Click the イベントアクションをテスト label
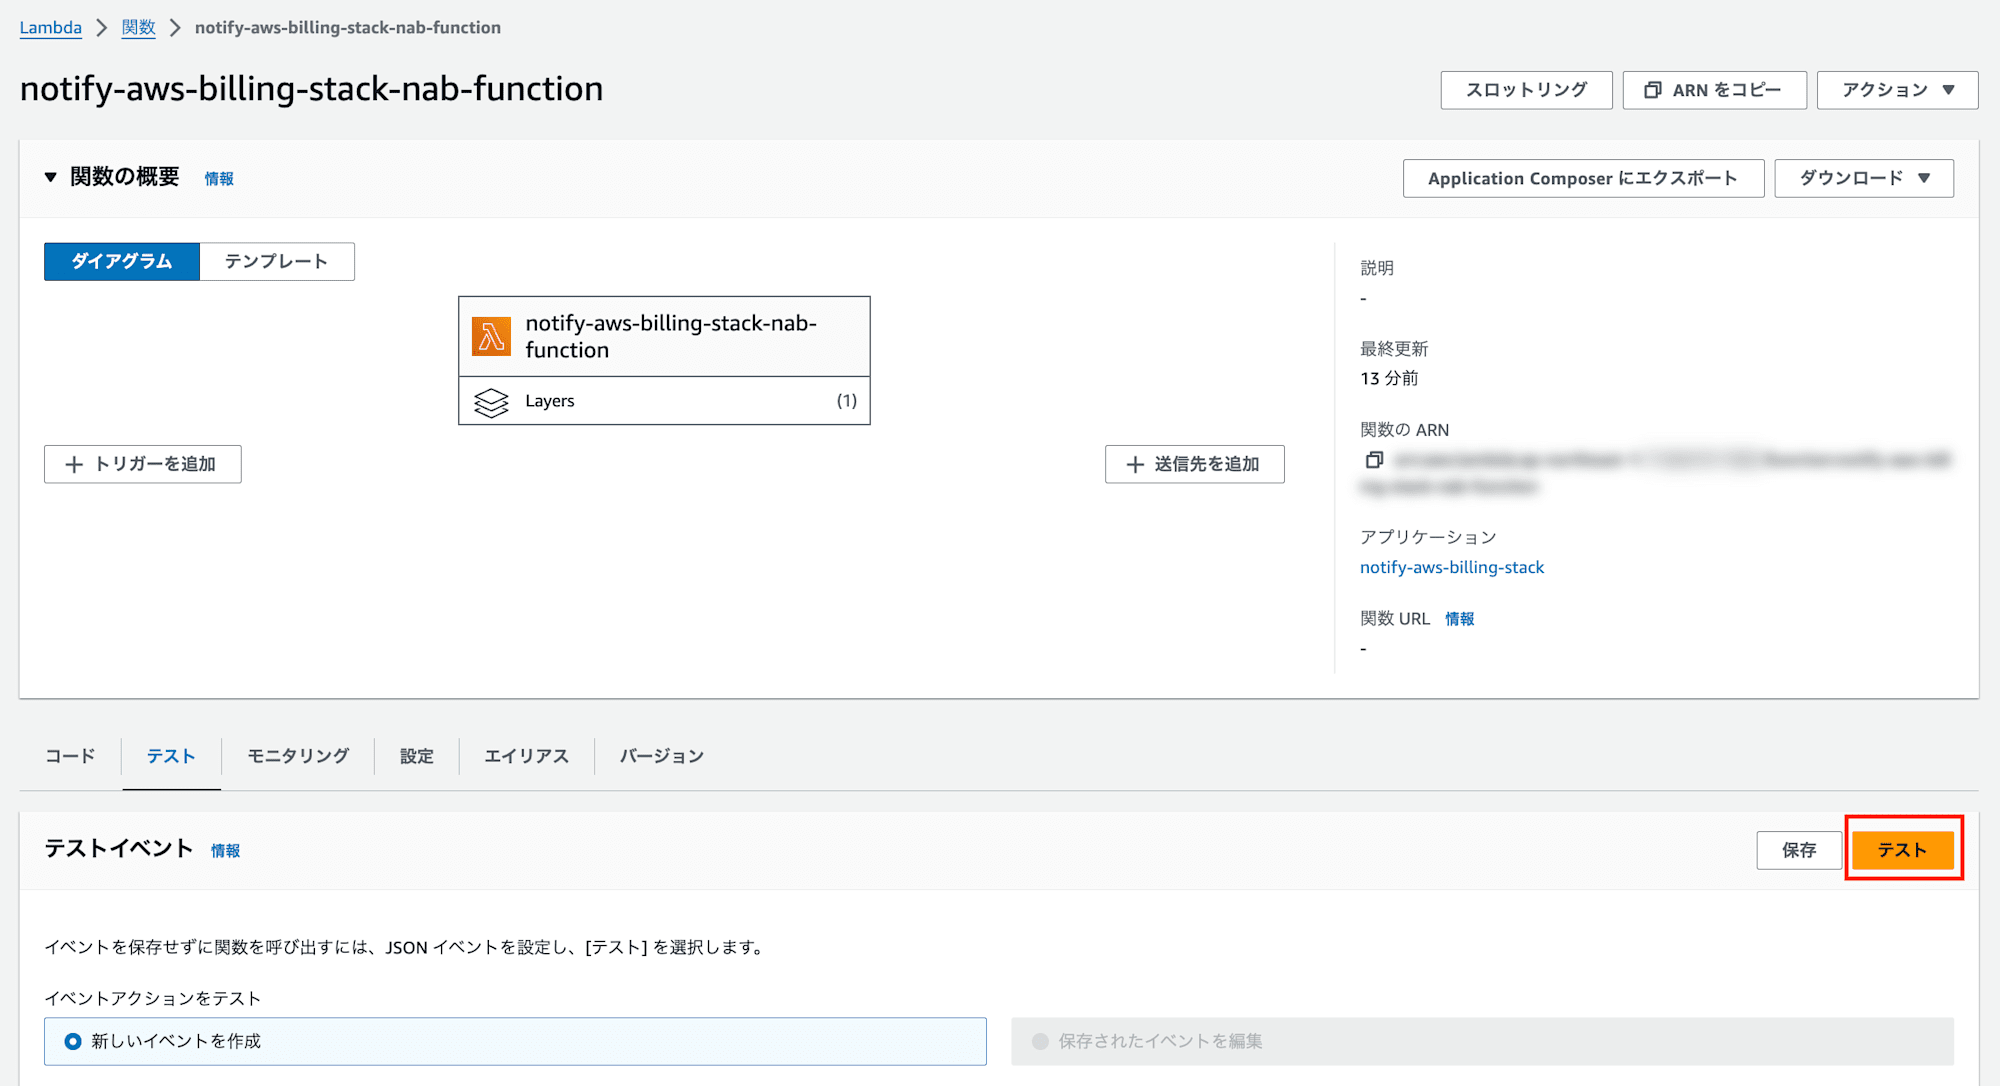The width and height of the screenshot is (2000, 1086). pyautogui.click(x=152, y=998)
